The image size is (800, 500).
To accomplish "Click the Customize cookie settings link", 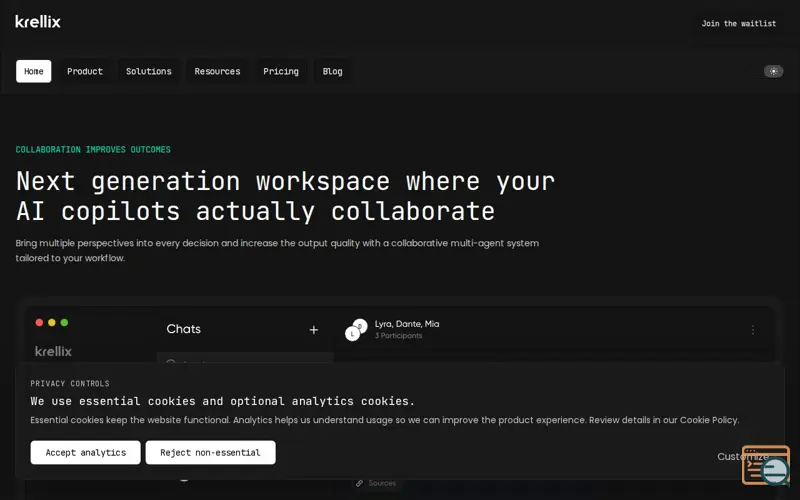I will tap(742, 457).
